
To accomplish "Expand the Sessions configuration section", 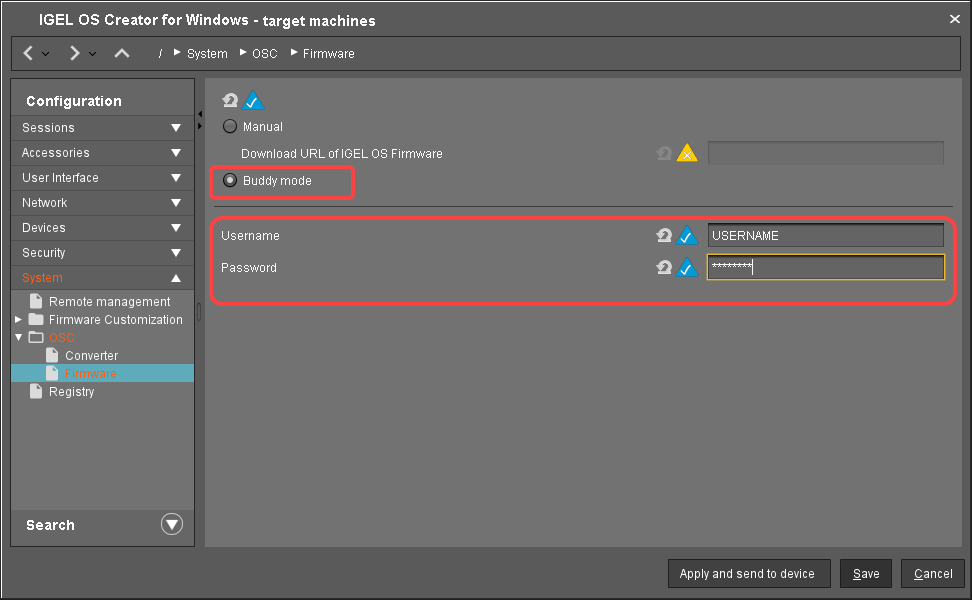I will (176, 128).
